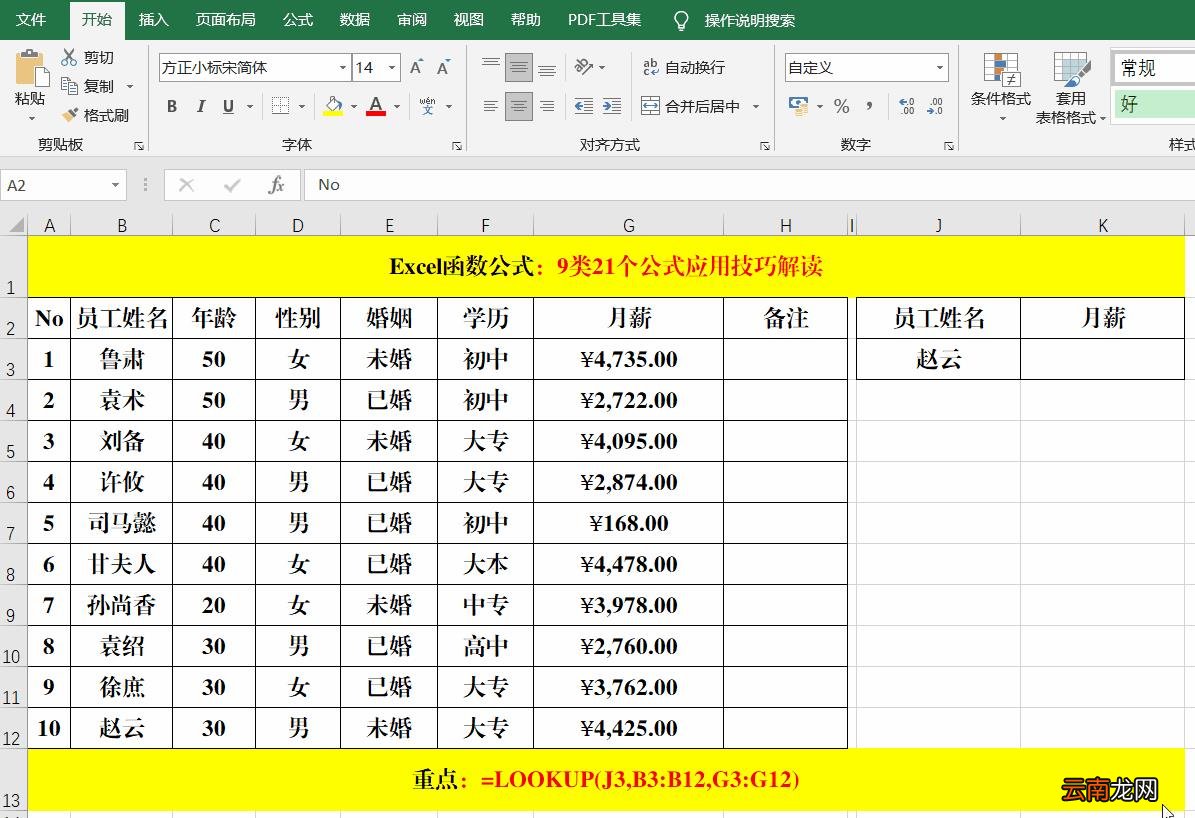Toggle Wrap Text (自动换行)

pyautogui.click(x=684, y=67)
